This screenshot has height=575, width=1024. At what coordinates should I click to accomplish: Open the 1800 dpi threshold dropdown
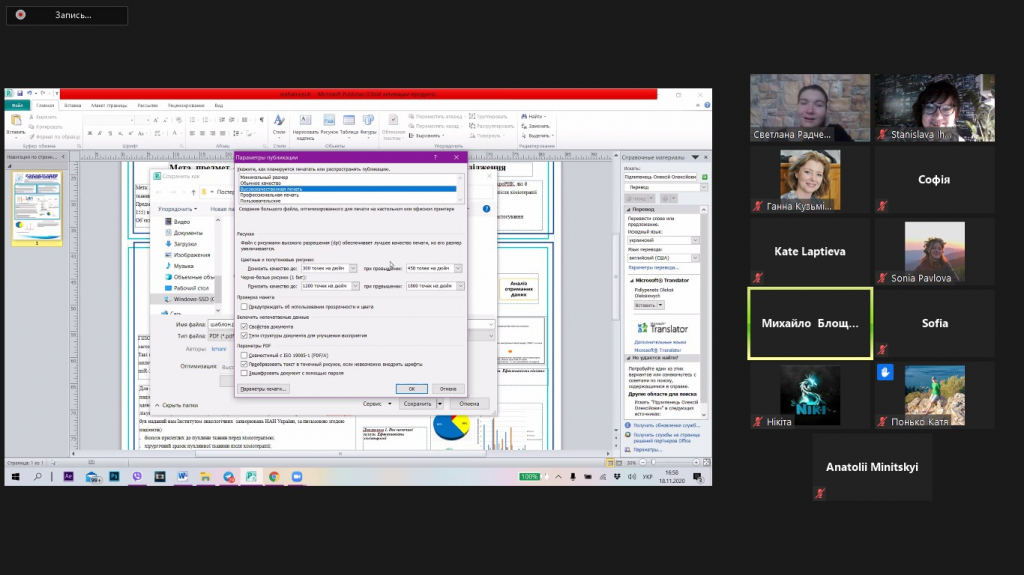point(460,286)
